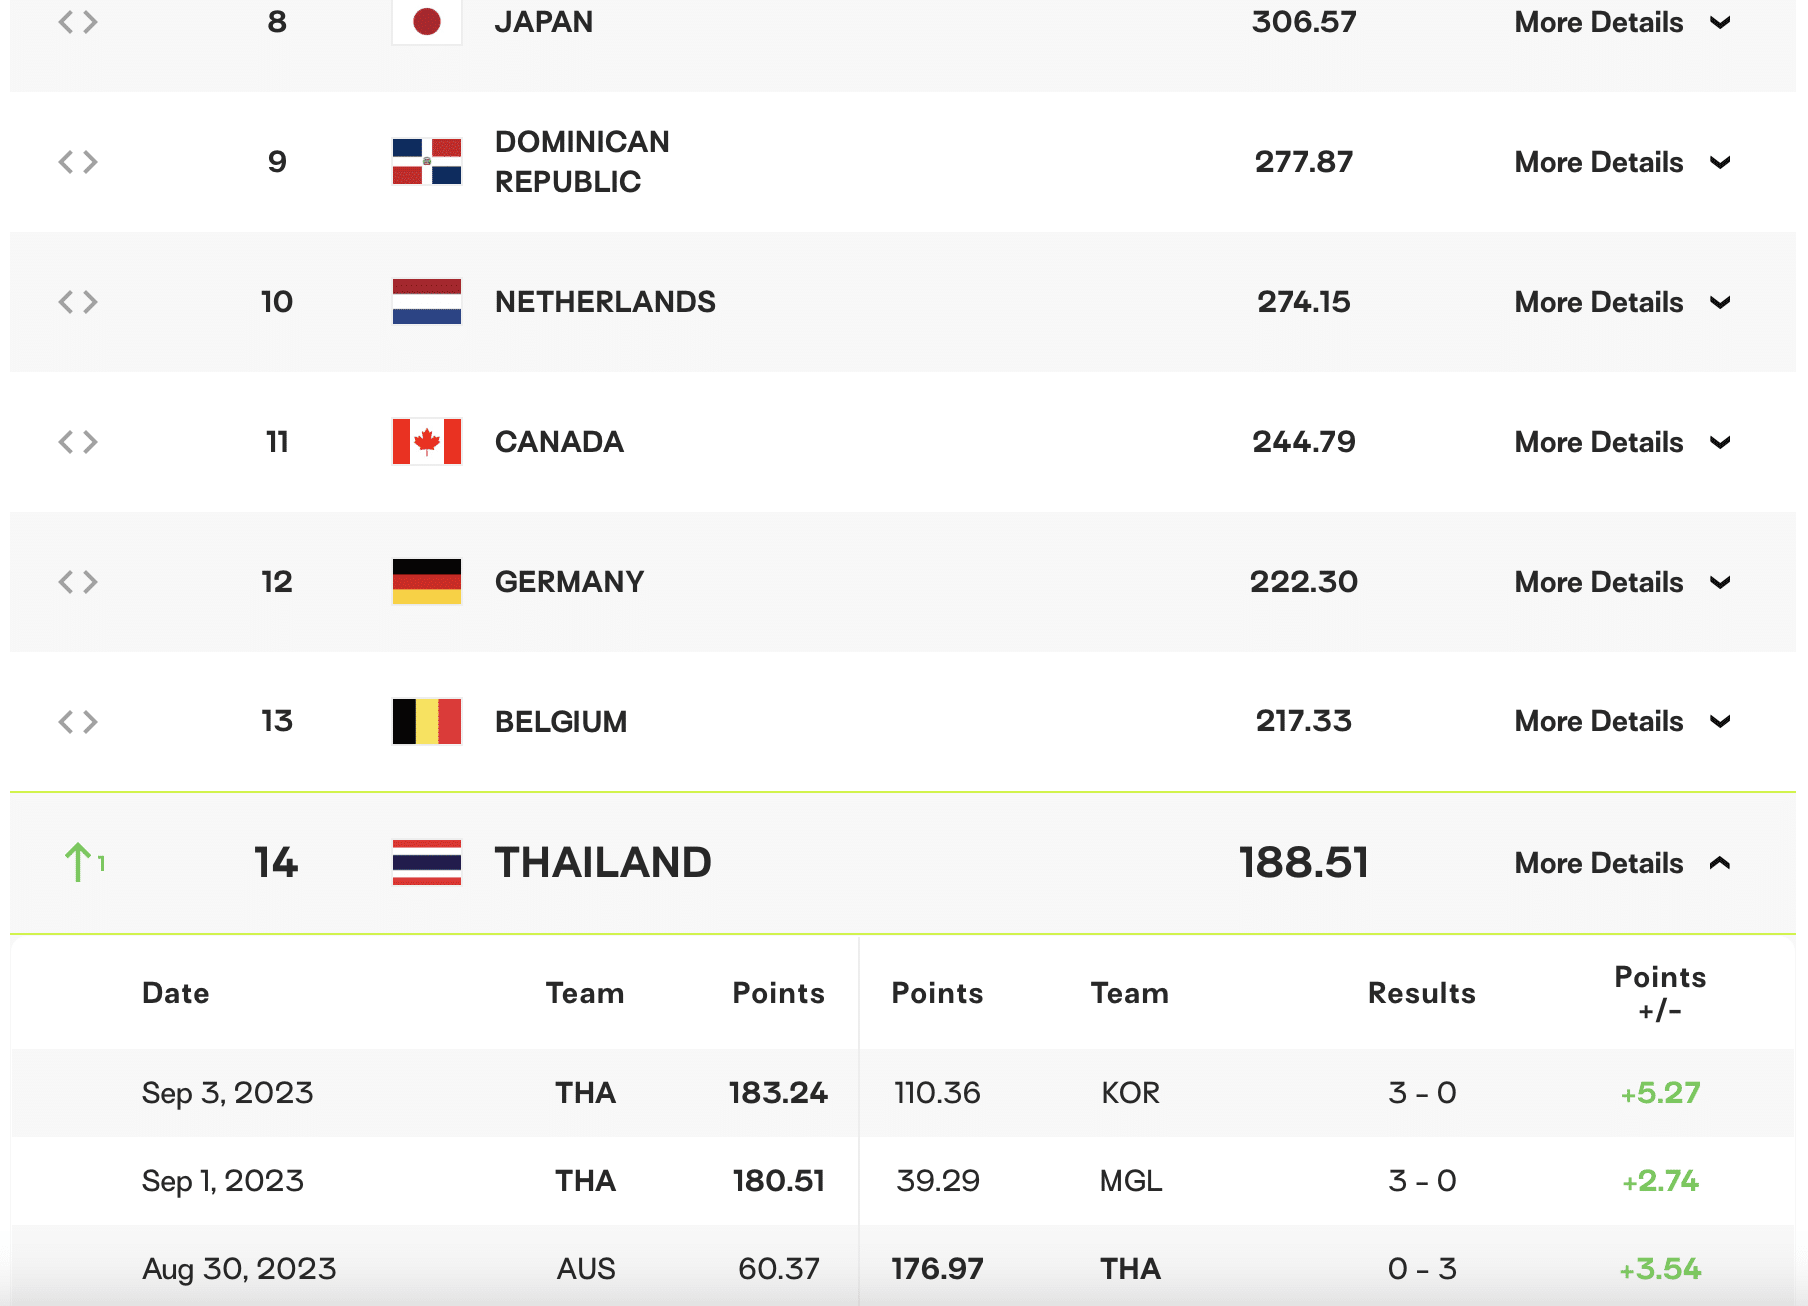Viewport: 1808px width, 1306px height.
Task: Click the Thailand flag icon
Action: pyautogui.click(x=427, y=863)
